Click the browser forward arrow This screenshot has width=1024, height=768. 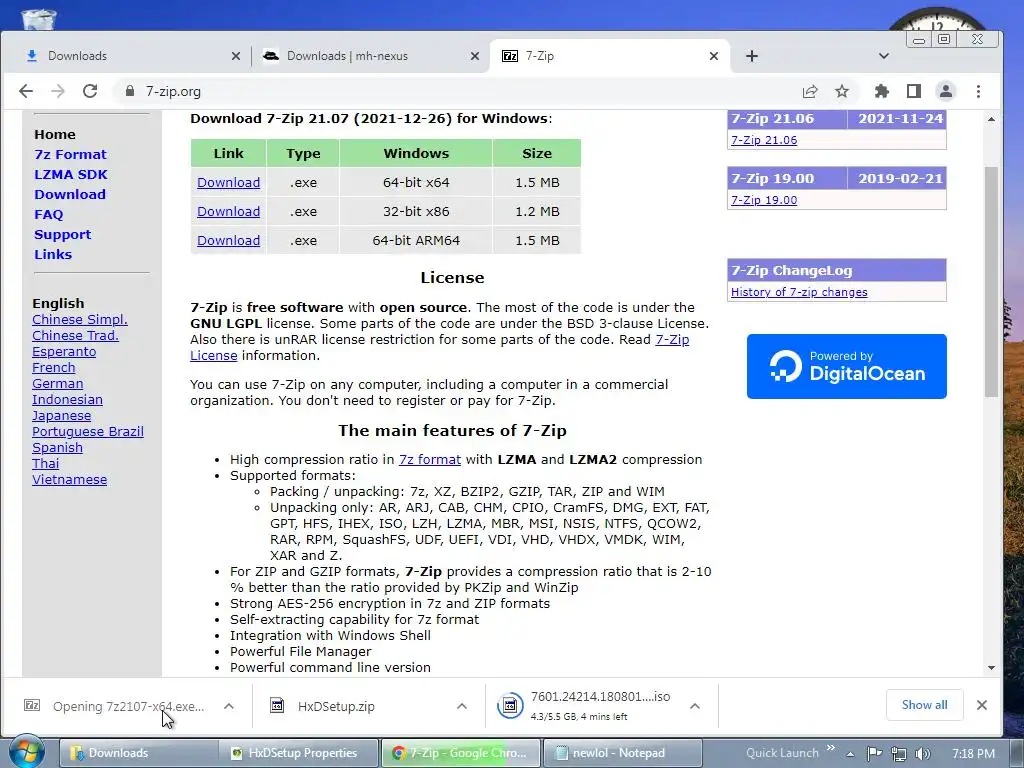tap(58, 91)
